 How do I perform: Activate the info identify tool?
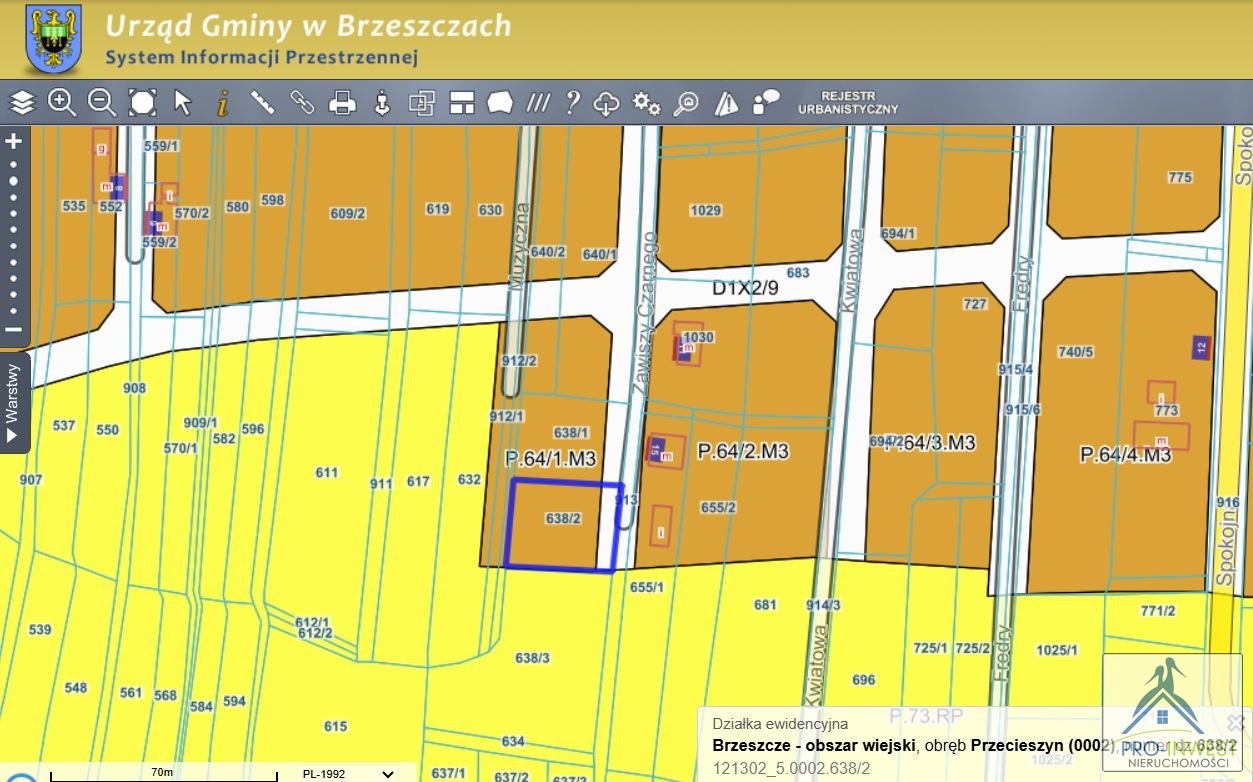point(223,102)
